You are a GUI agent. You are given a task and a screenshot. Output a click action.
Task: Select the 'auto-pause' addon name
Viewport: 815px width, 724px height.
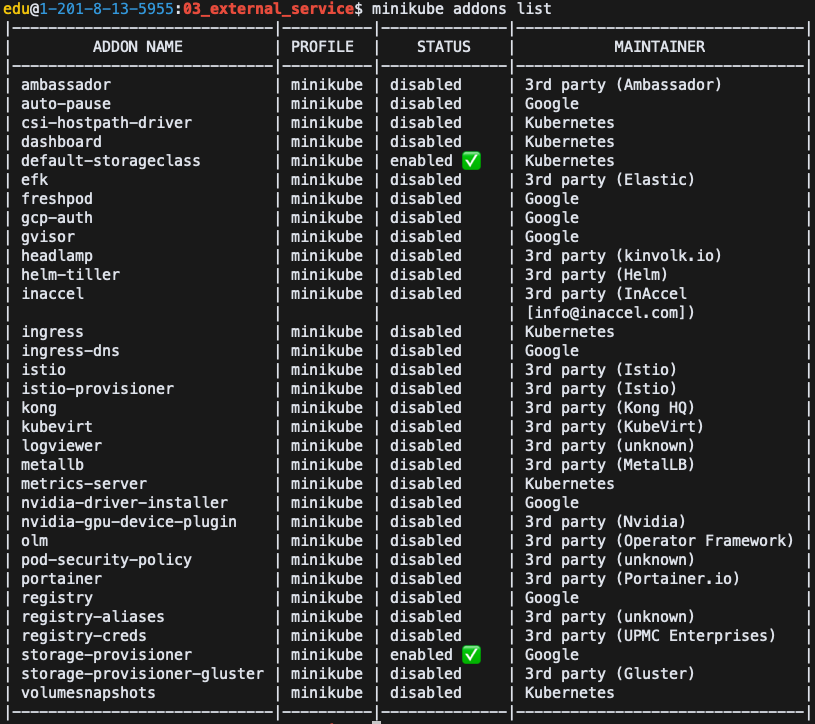pos(66,104)
